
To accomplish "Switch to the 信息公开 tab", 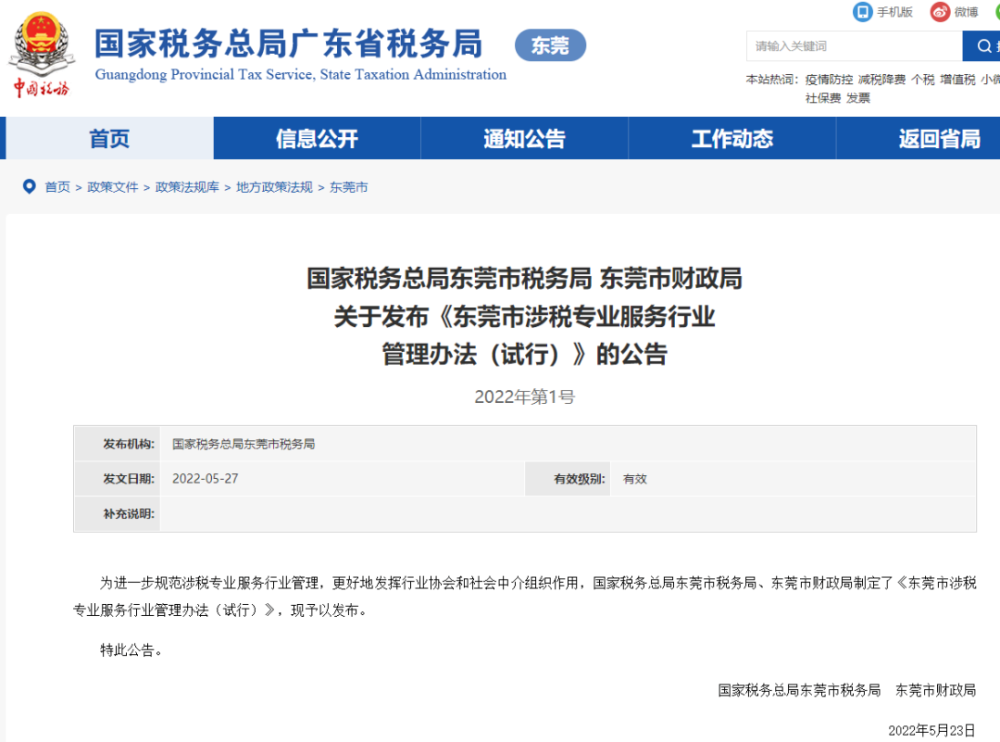I will click(316, 139).
